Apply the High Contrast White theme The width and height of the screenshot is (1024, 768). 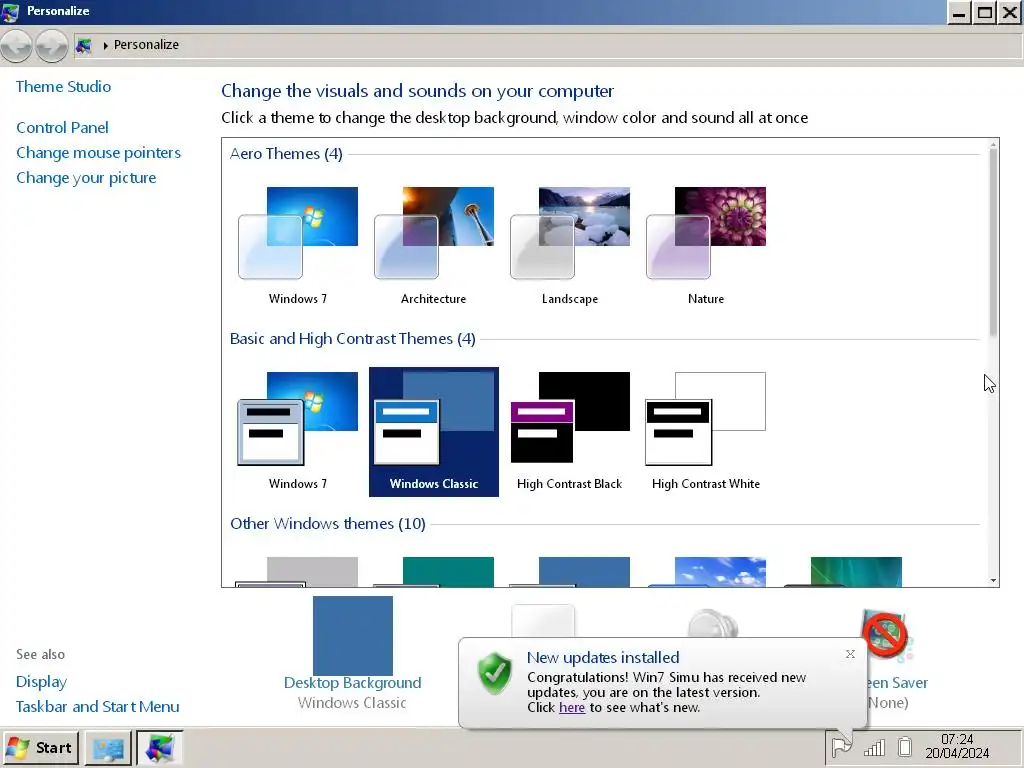click(705, 430)
